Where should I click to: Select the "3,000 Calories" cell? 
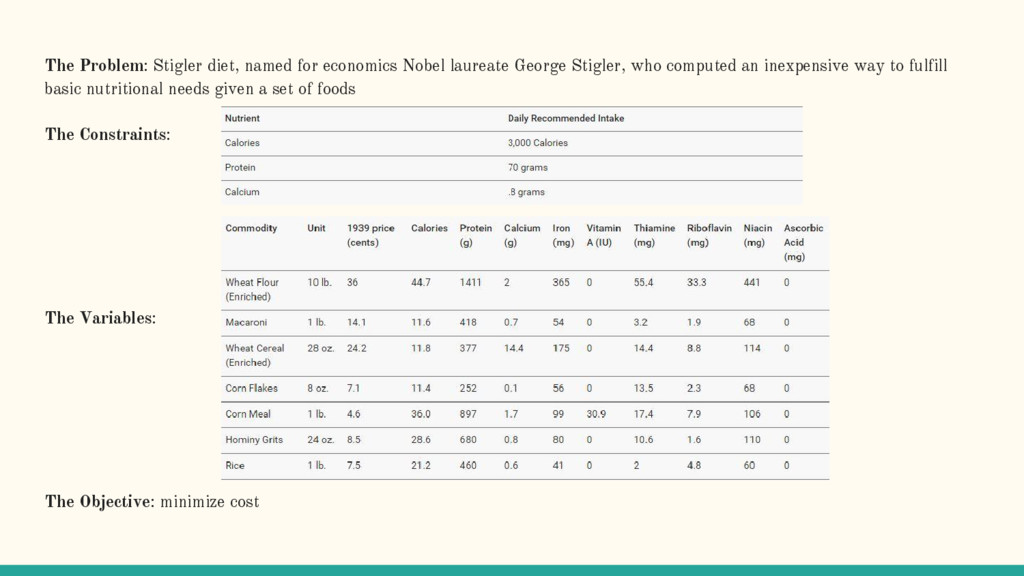click(537, 143)
